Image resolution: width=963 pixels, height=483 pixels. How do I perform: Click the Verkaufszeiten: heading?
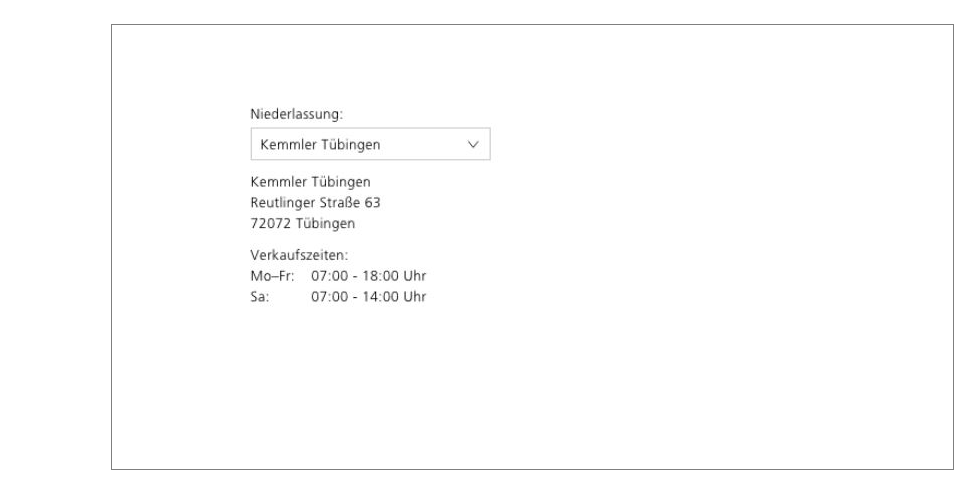[x=299, y=255]
